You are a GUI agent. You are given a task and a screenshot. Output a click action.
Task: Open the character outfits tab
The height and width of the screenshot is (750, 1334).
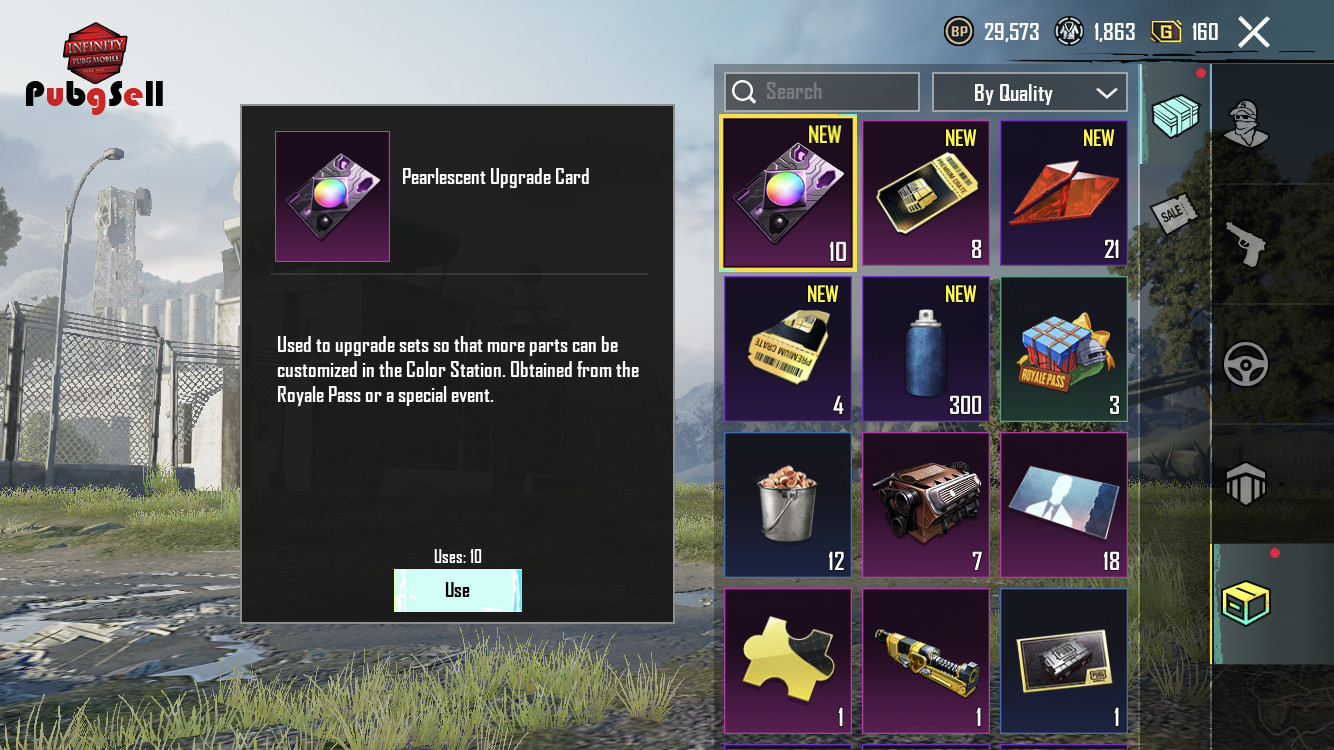pyautogui.click(x=1246, y=125)
